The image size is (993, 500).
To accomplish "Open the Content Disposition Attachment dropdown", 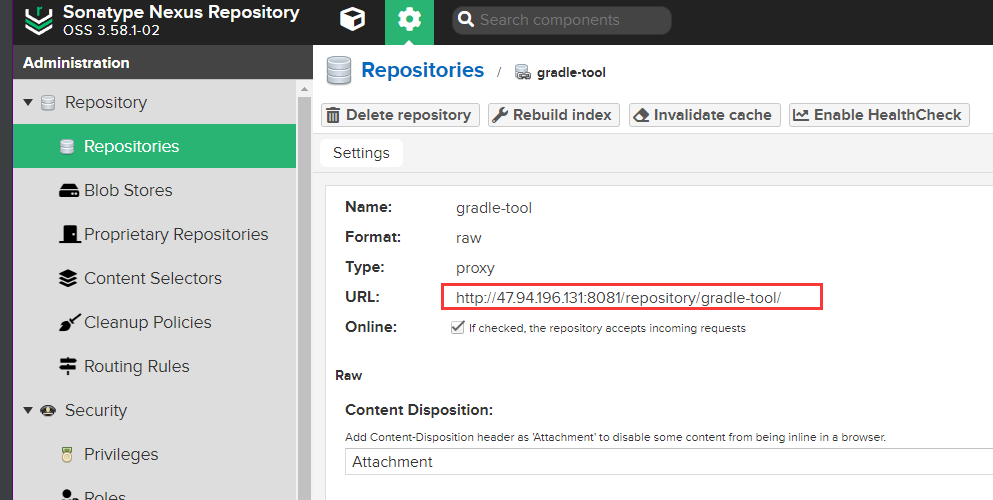I will tap(670, 462).
